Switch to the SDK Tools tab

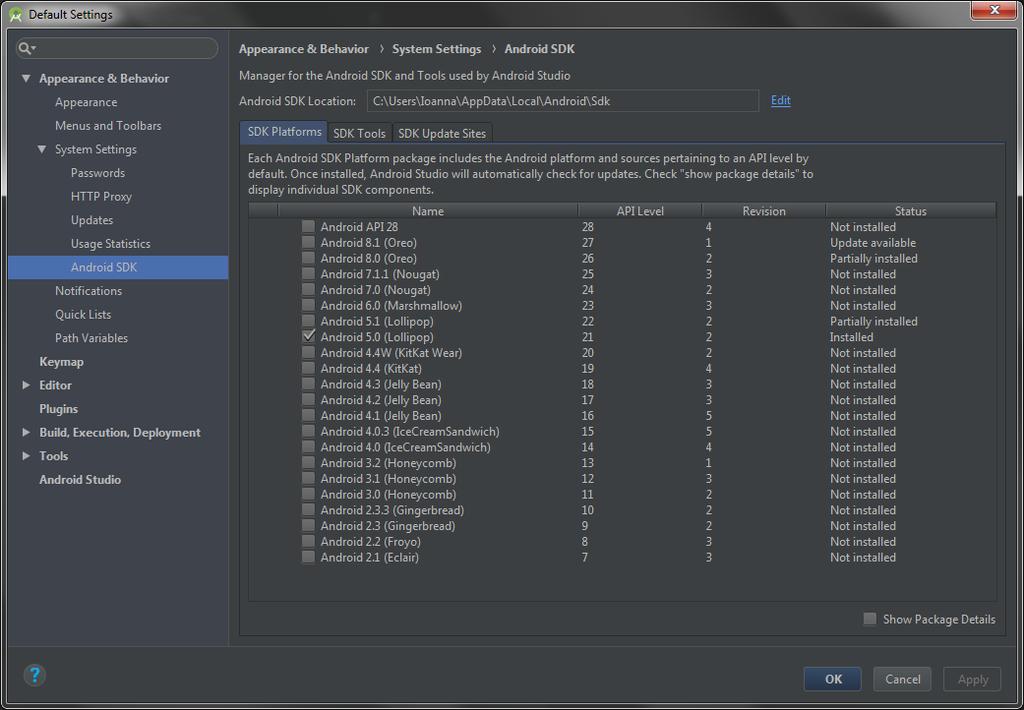point(359,133)
